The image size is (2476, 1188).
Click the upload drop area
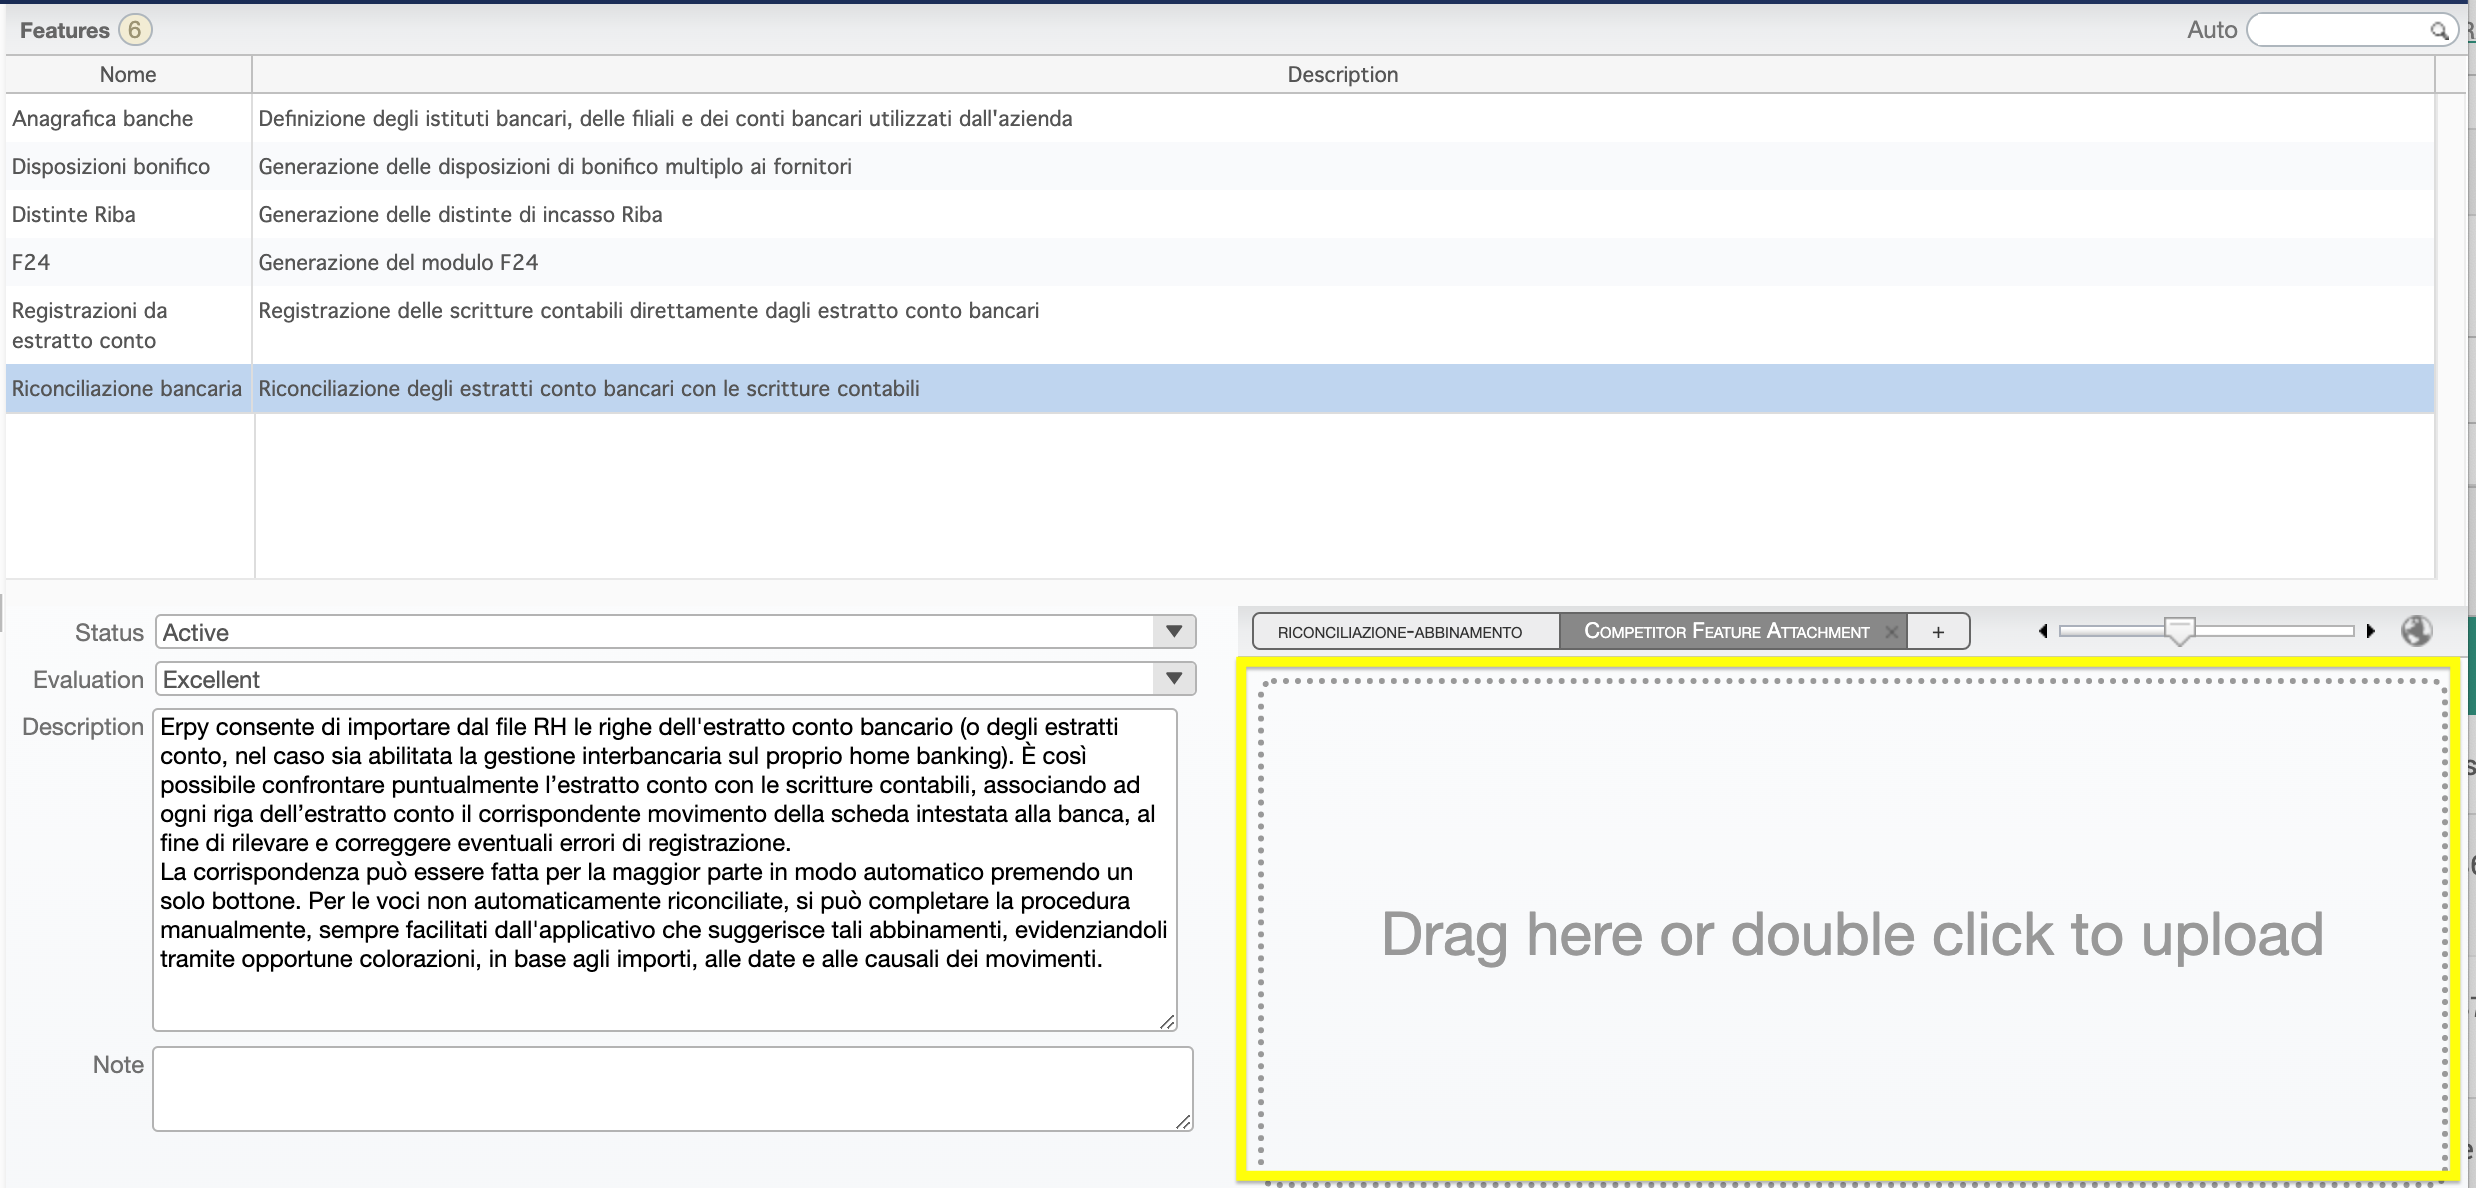(x=1852, y=934)
